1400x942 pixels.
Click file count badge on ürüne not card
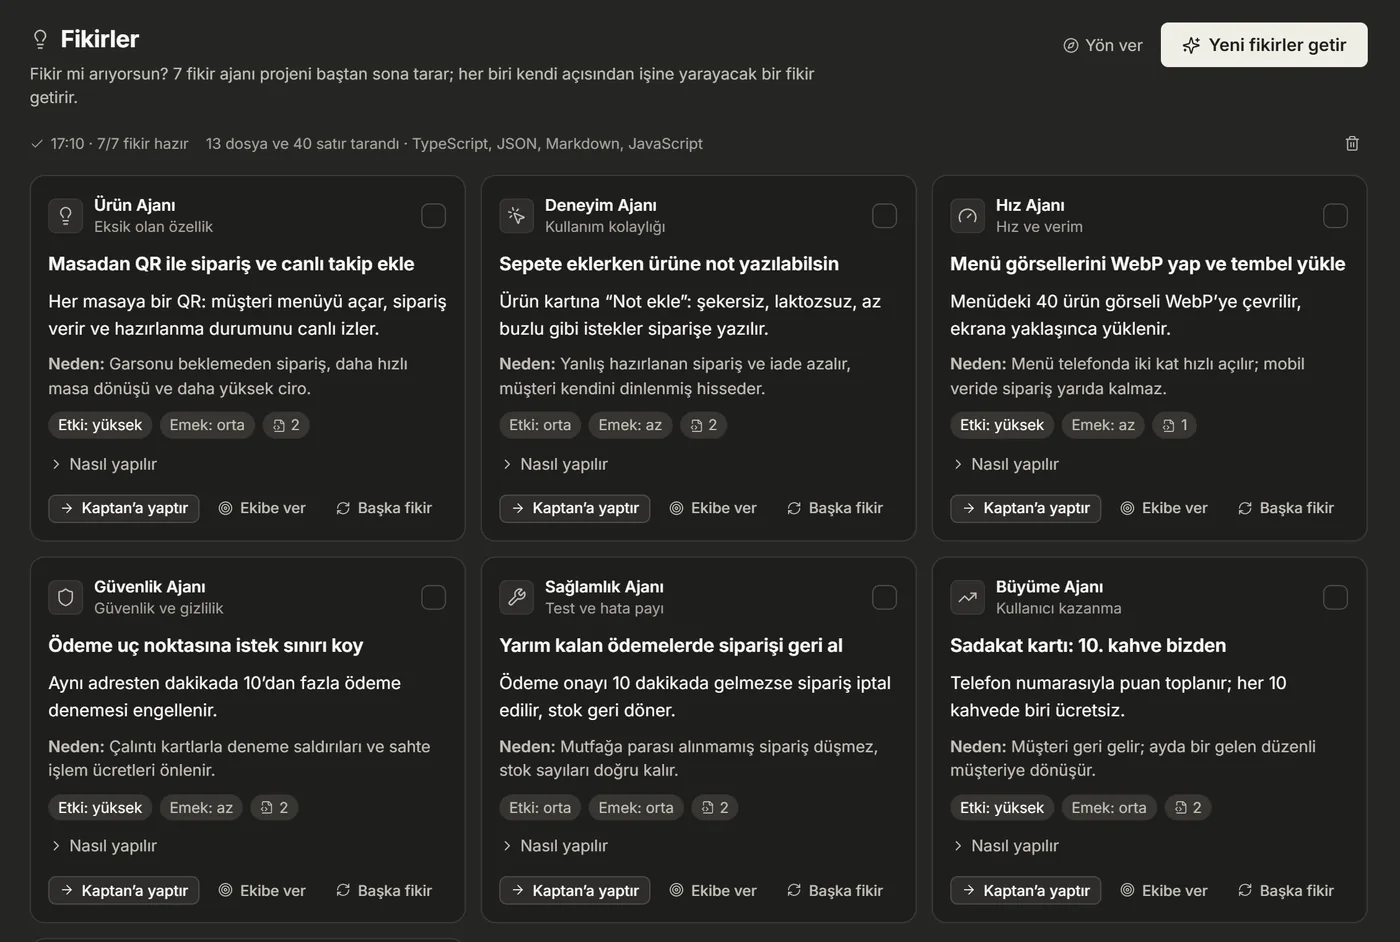click(704, 425)
